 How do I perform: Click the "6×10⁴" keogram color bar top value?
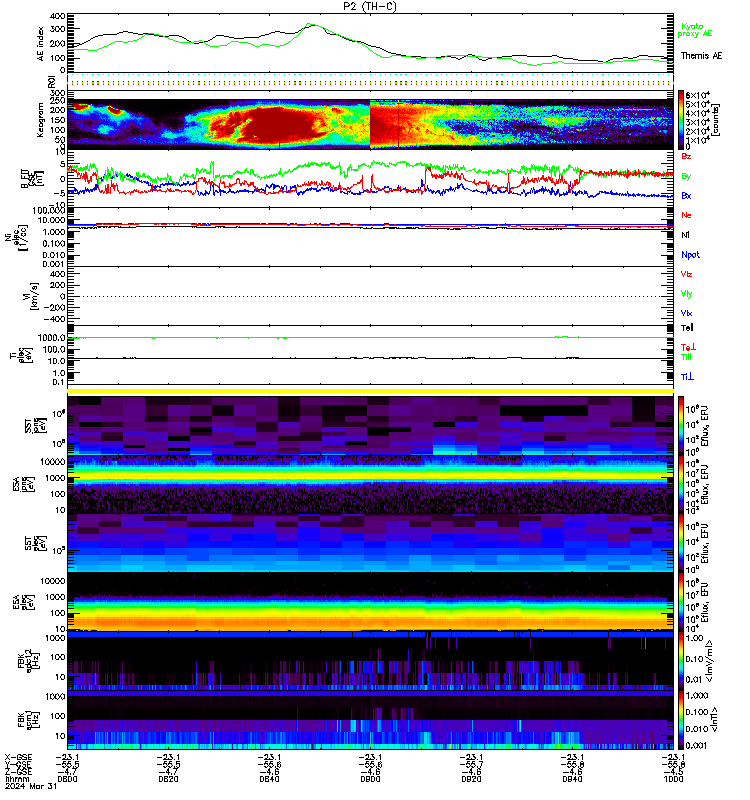tap(698, 95)
